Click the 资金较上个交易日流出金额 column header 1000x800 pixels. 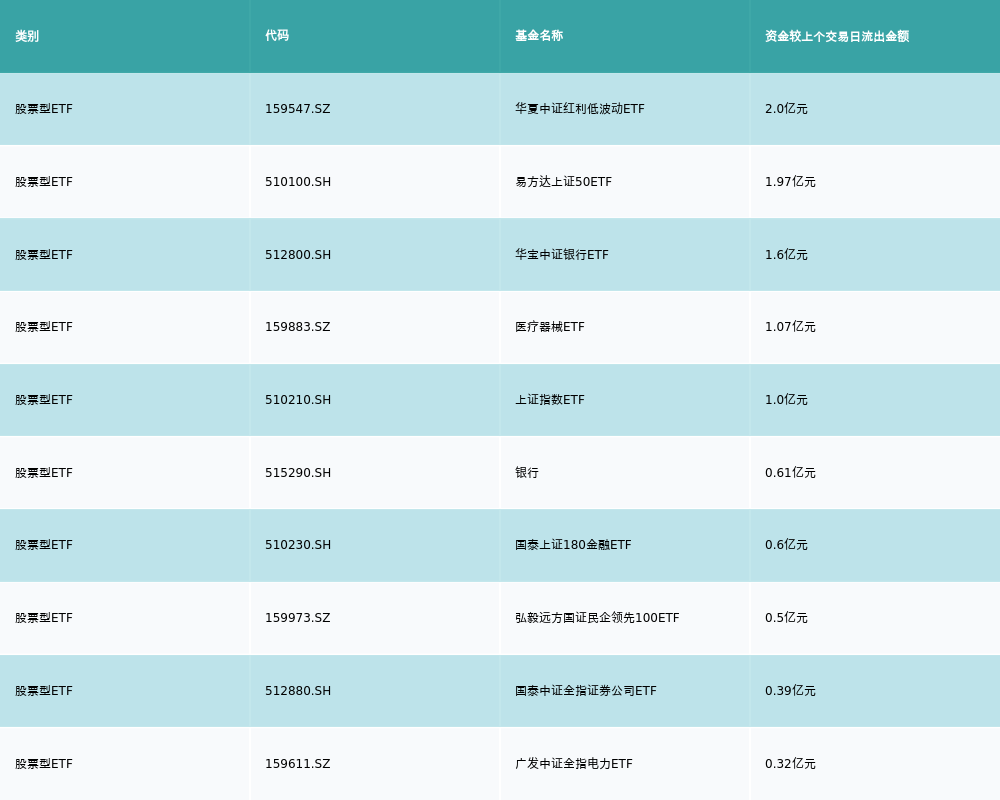837,36
